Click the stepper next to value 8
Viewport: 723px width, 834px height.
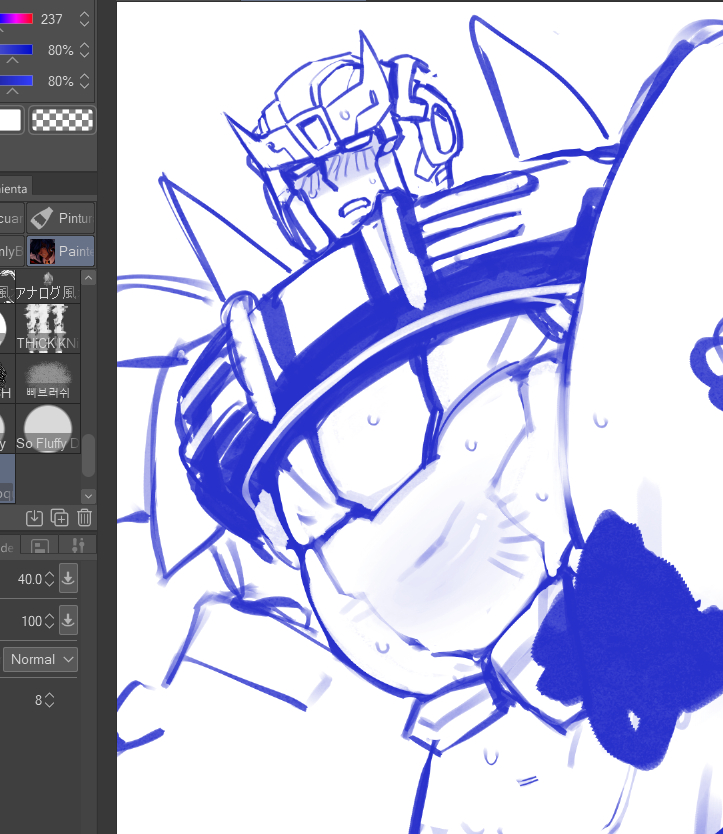point(50,700)
